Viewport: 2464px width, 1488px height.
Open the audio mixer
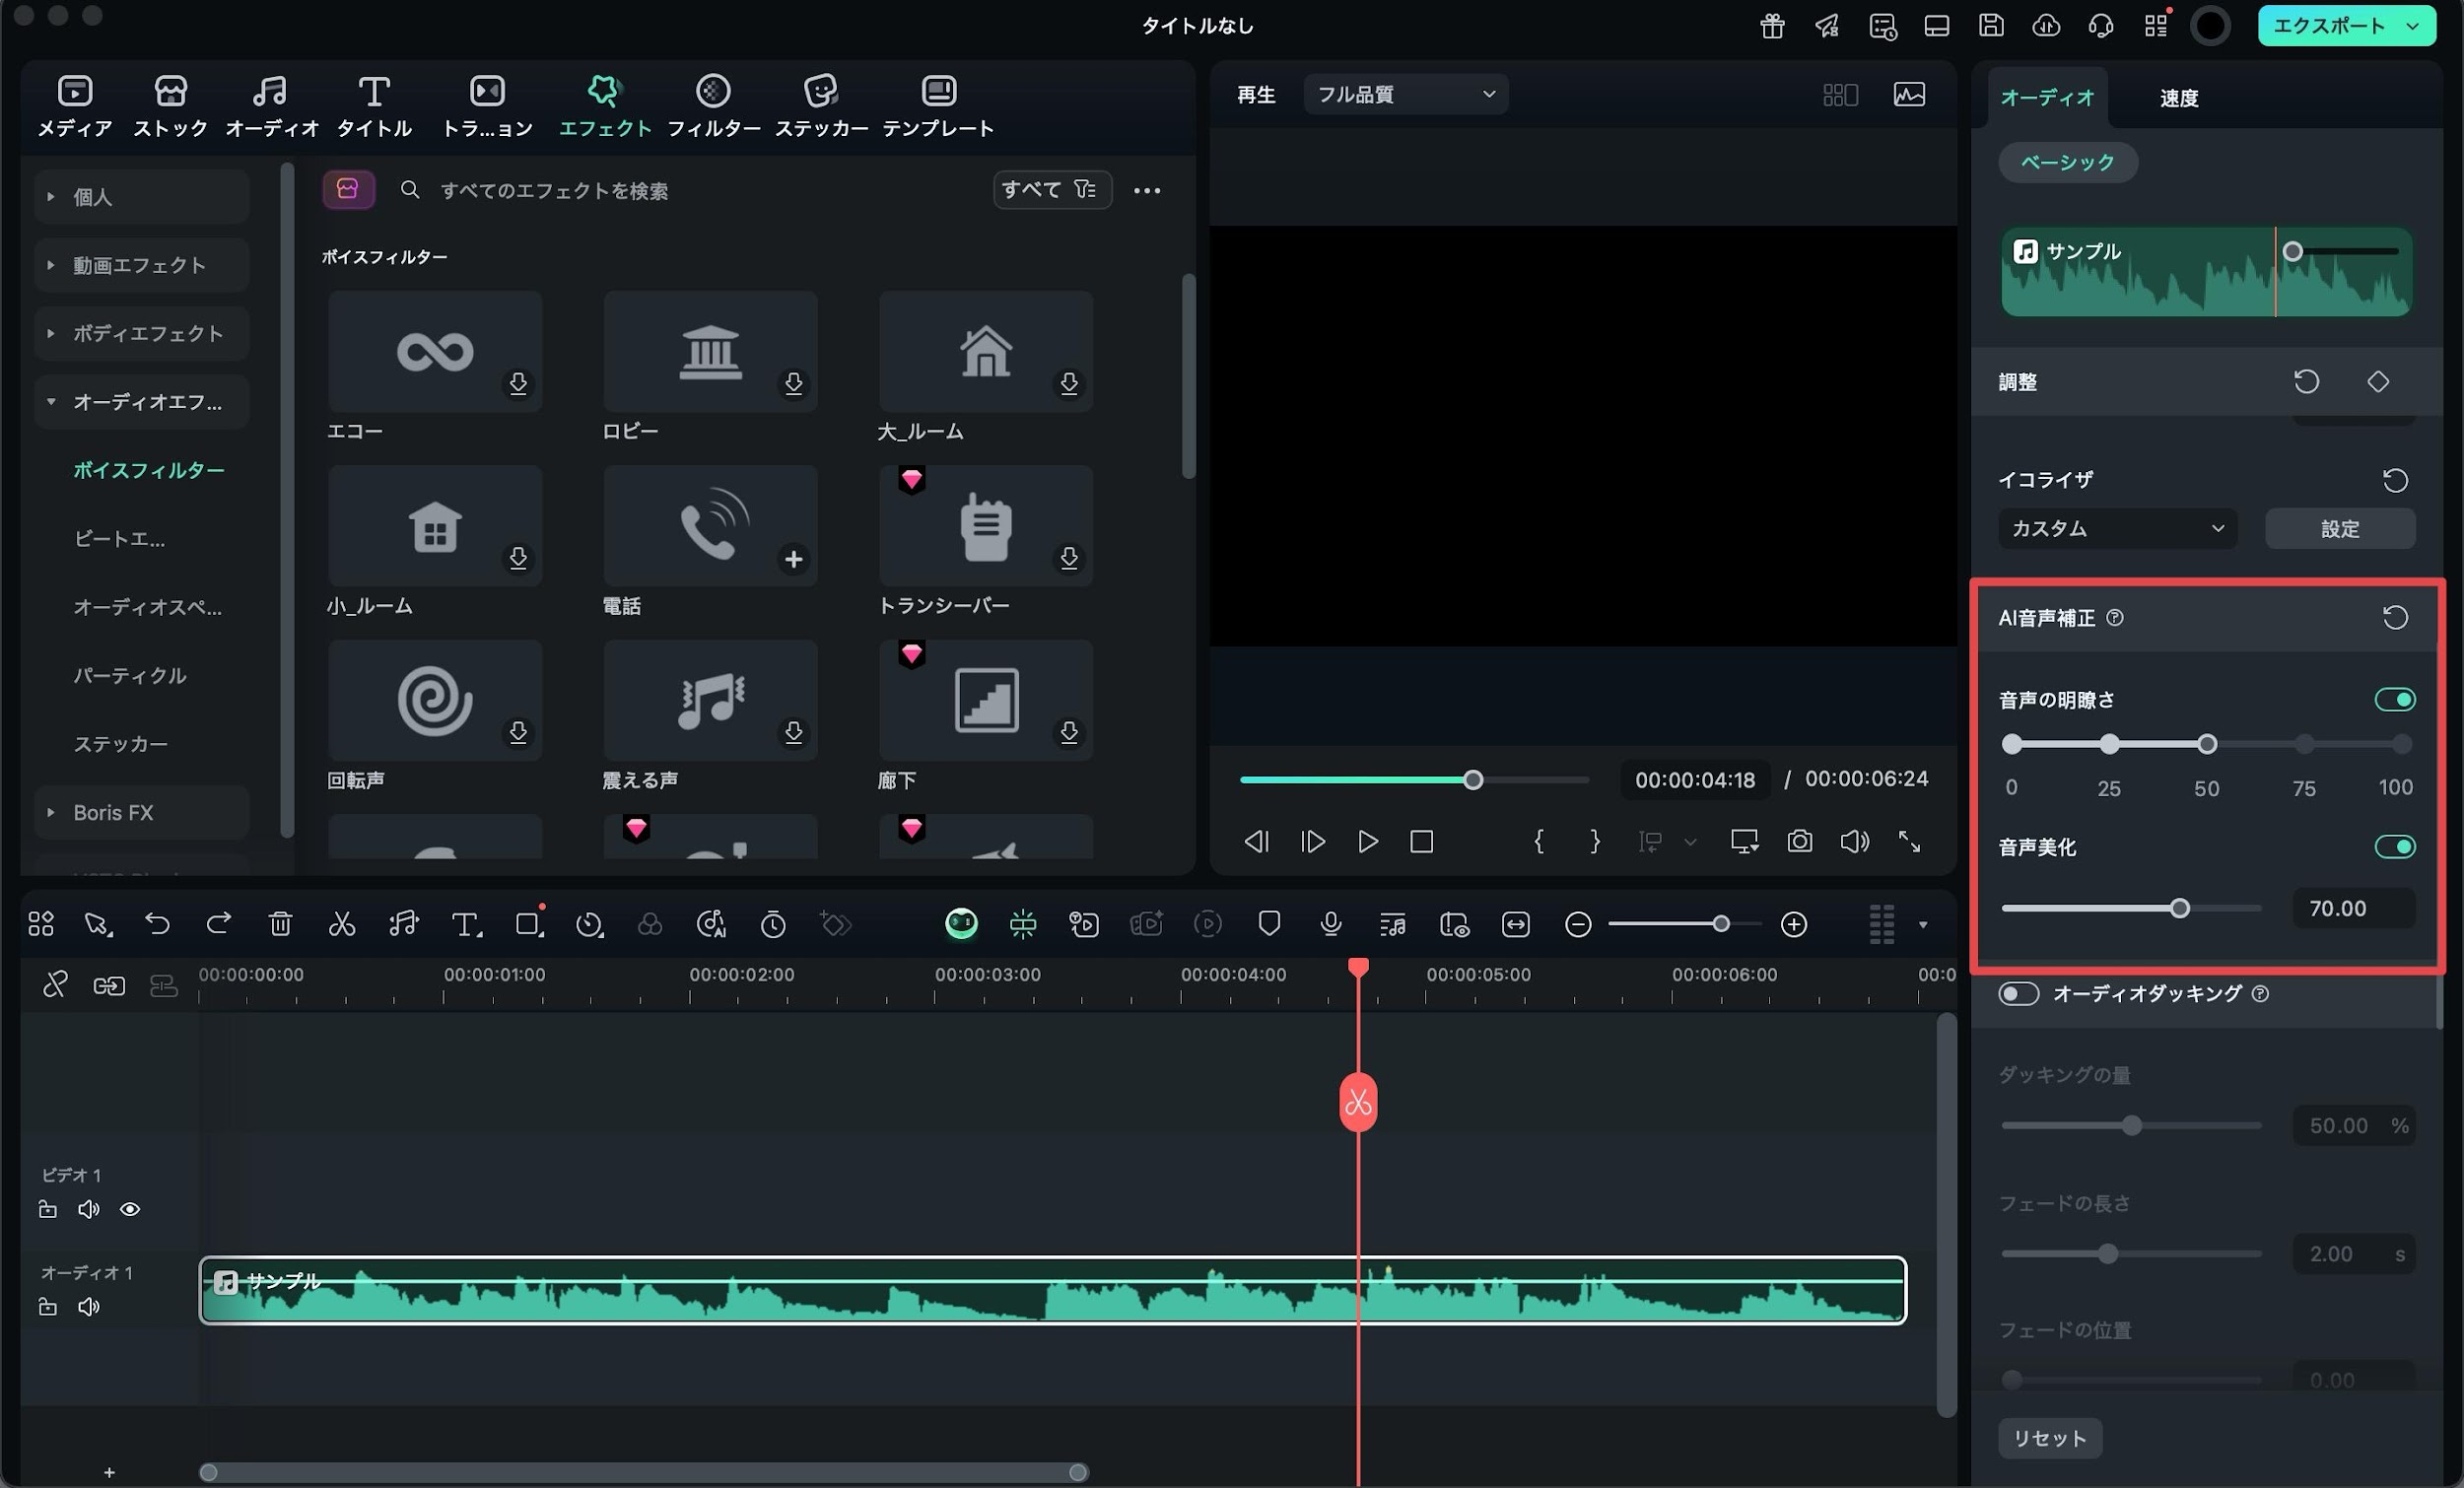pyautogui.click(x=1393, y=924)
